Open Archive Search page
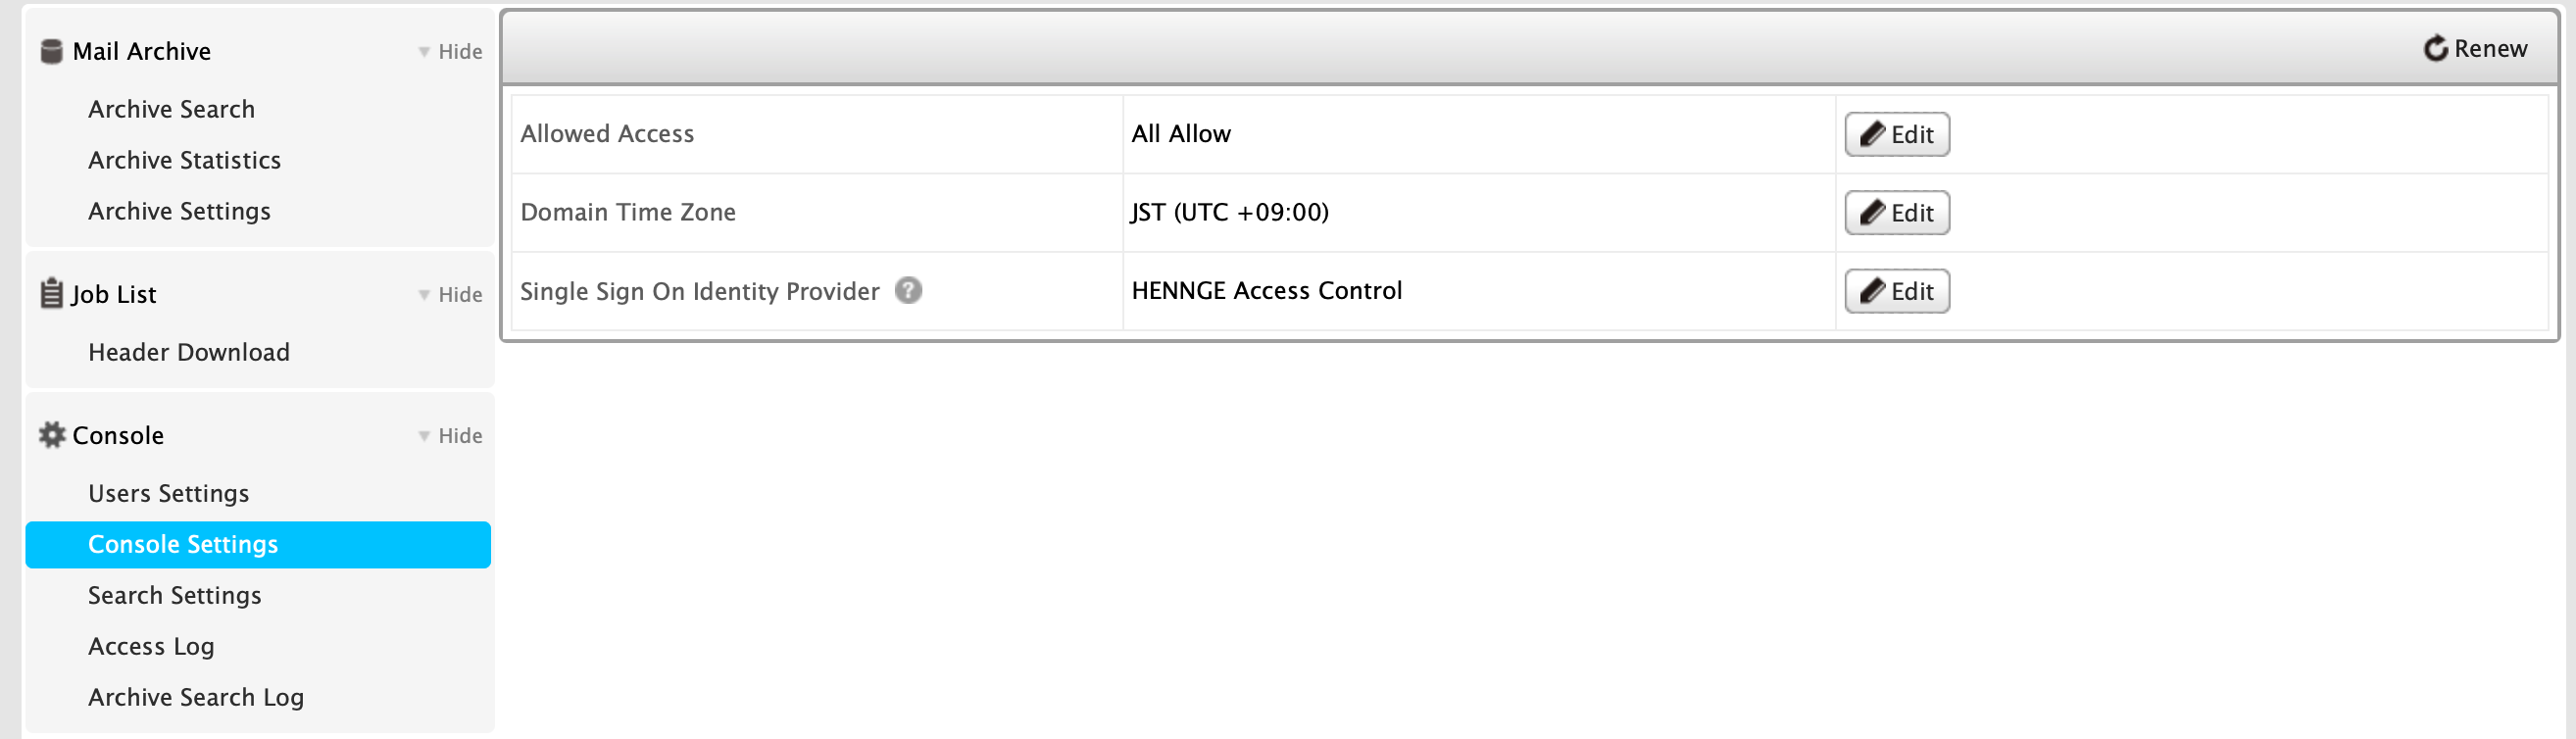Screen dimensions: 2576x739 pyautogui.click(x=171, y=109)
